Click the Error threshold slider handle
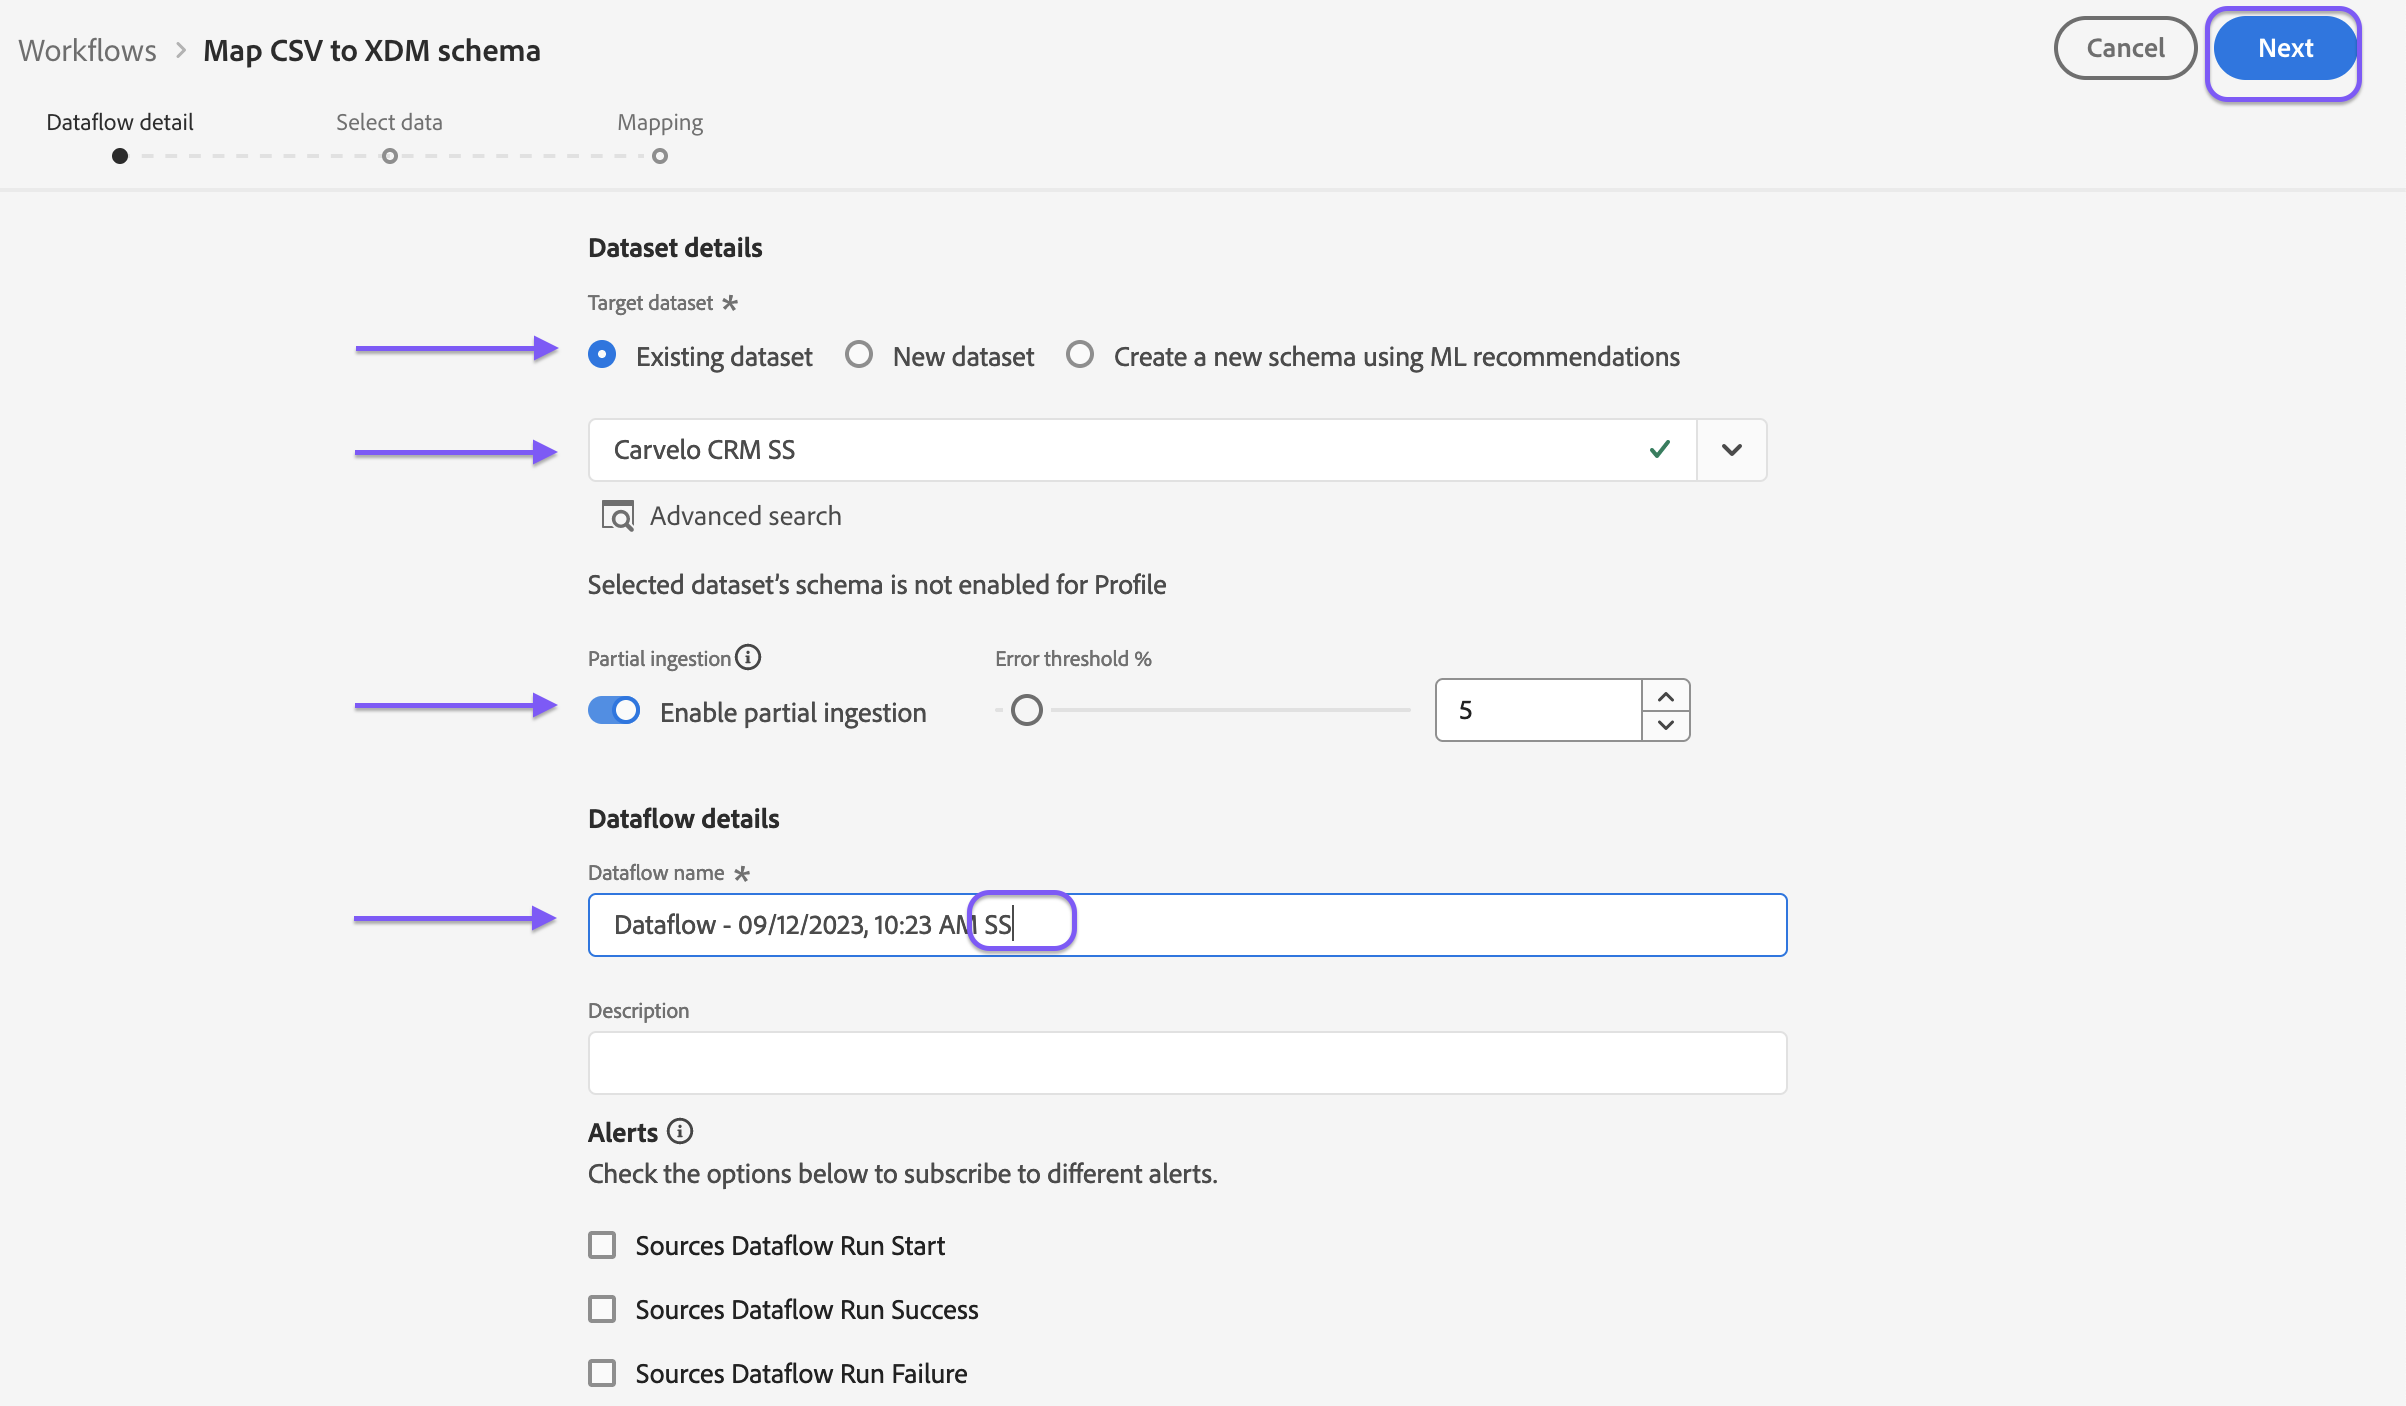Image resolution: width=2406 pixels, height=1406 pixels. tap(1027, 710)
